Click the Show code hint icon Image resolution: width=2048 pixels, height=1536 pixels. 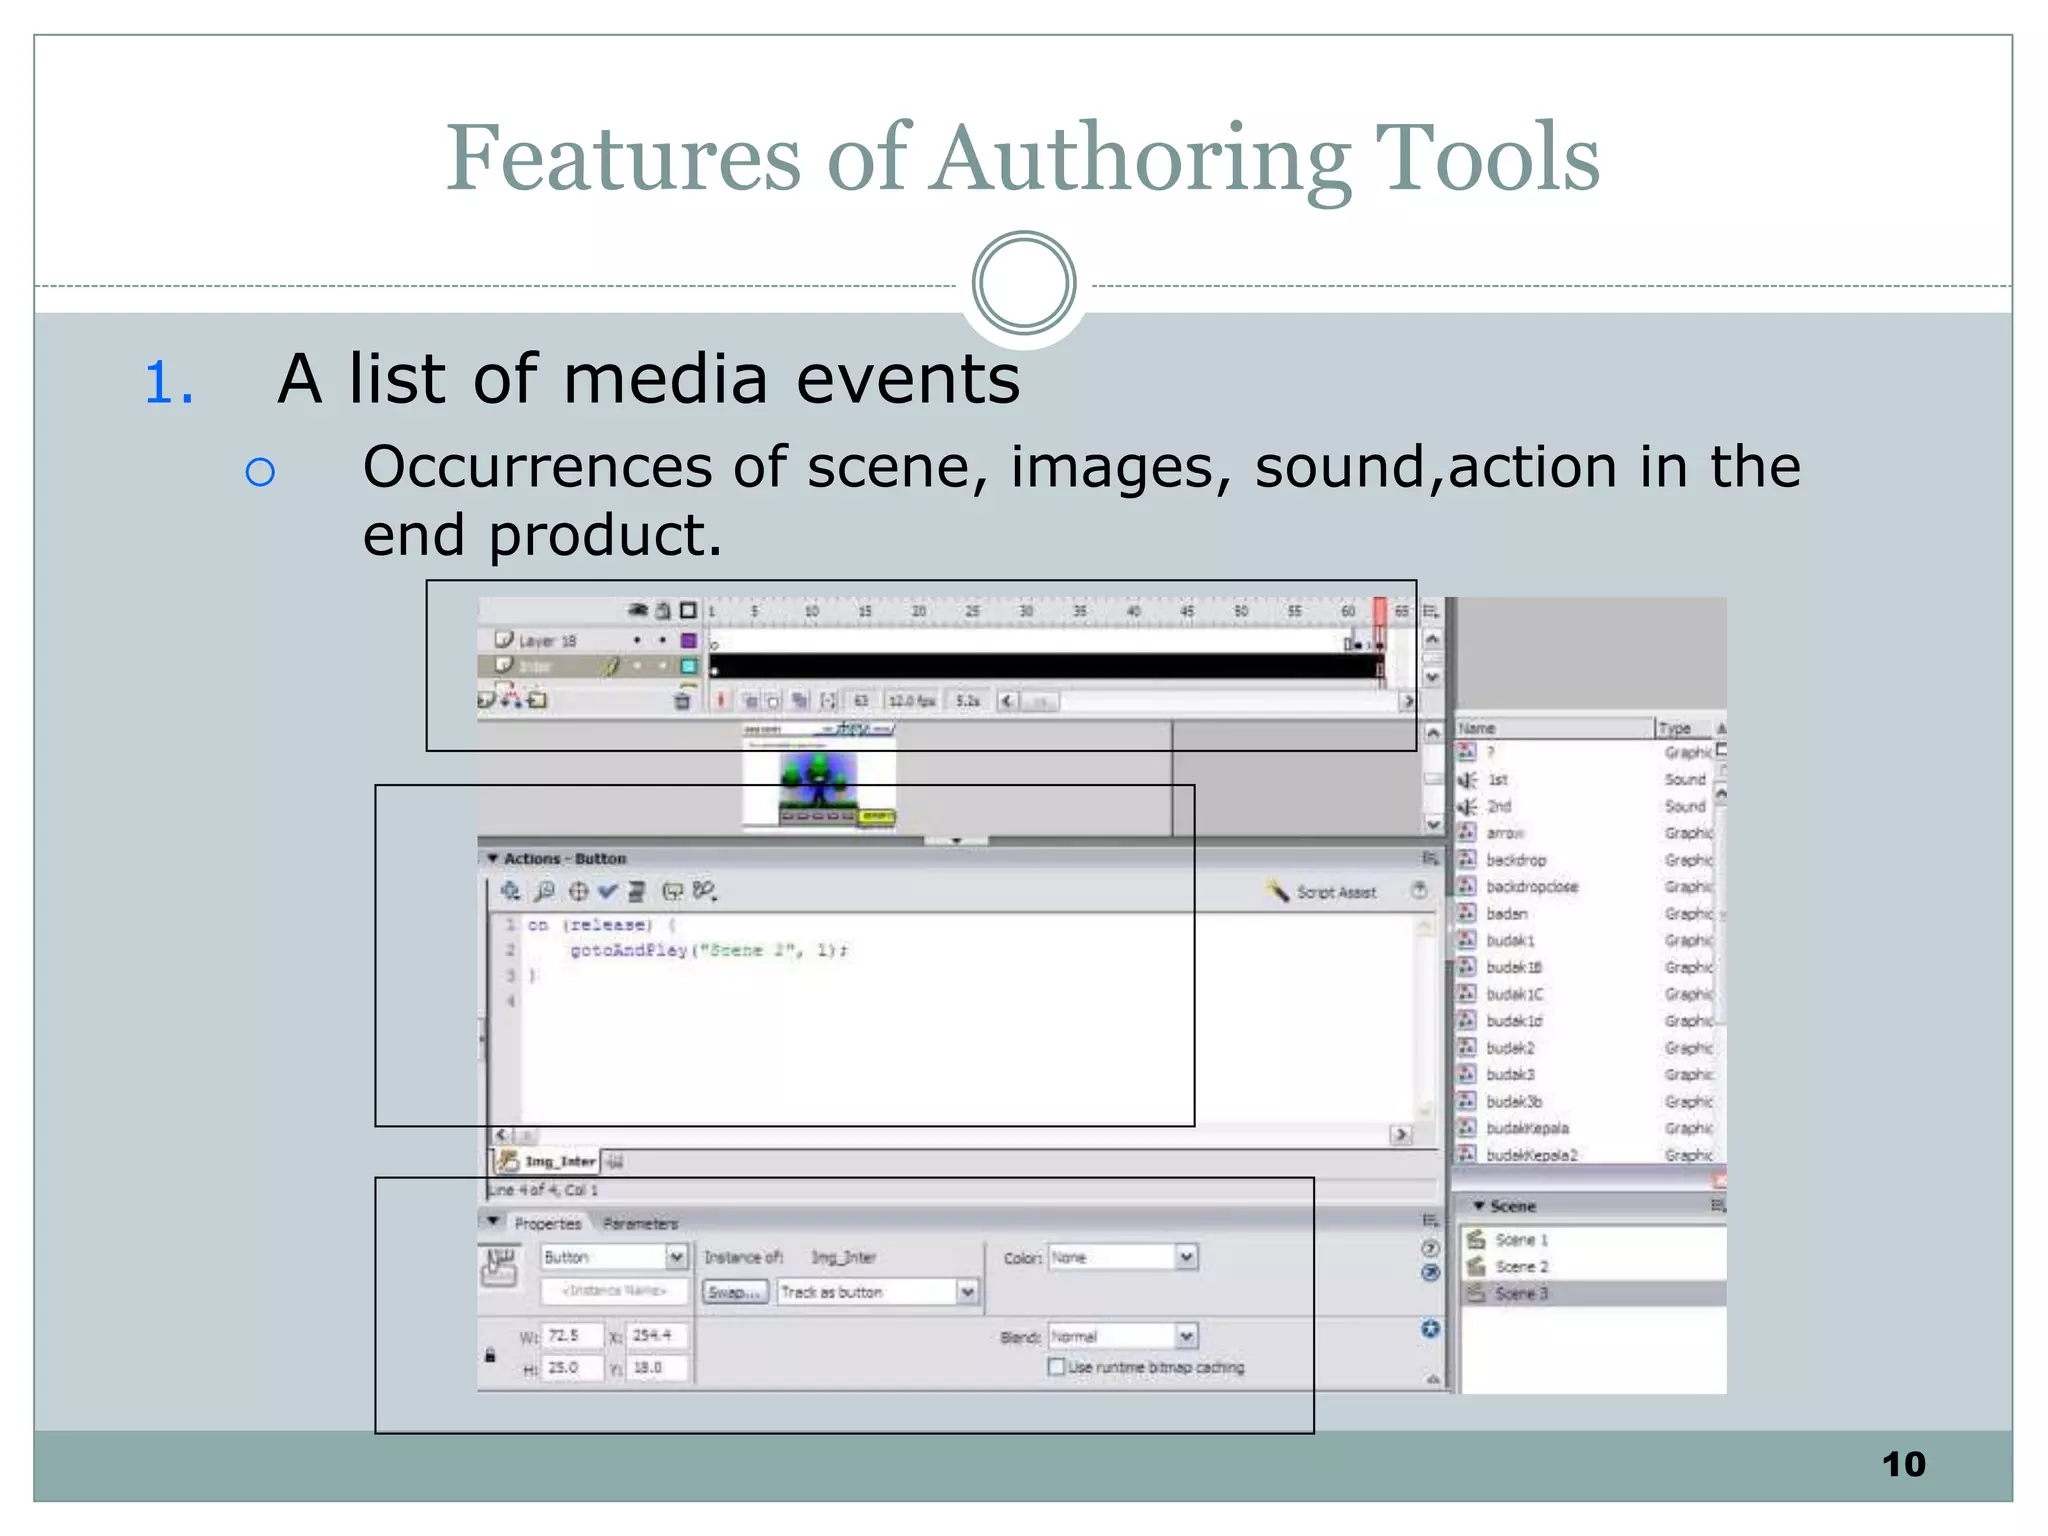click(x=673, y=890)
